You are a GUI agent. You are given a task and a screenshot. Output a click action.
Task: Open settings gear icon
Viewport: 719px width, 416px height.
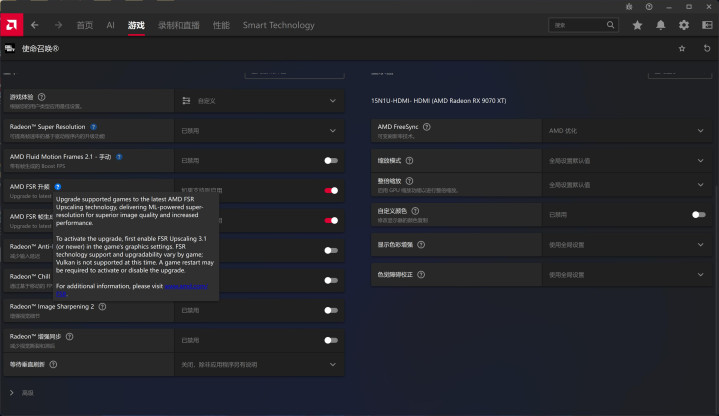click(x=684, y=24)
